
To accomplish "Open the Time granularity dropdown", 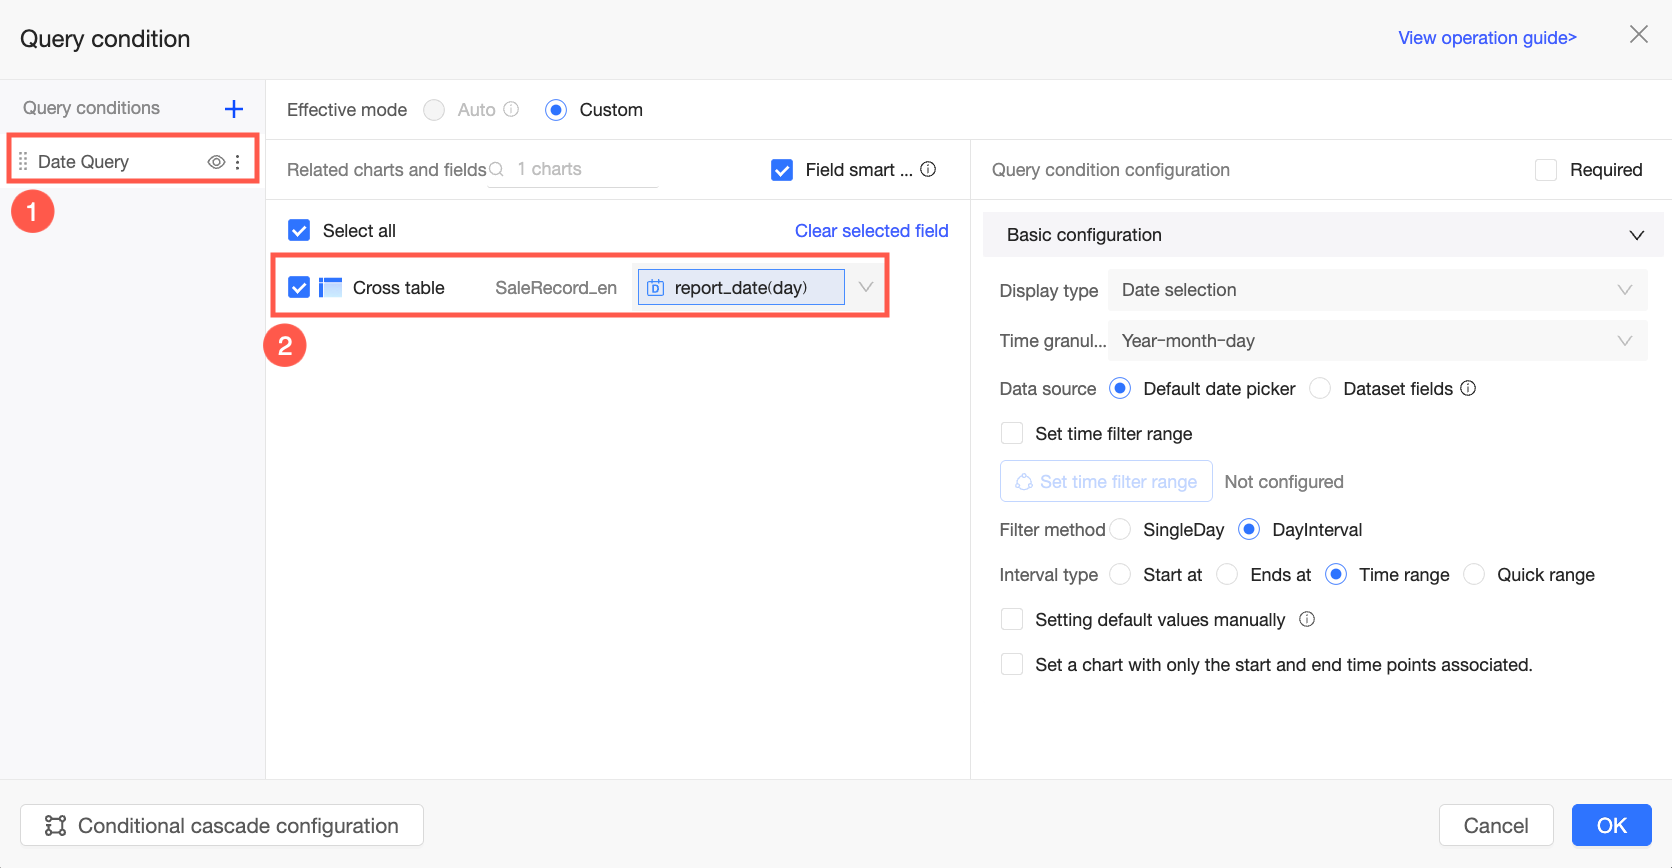I will click(x=1376, y=341).
